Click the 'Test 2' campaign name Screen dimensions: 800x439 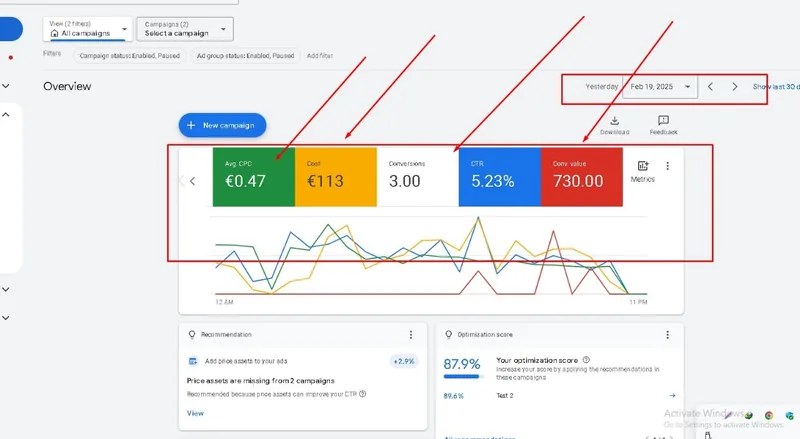505,396
